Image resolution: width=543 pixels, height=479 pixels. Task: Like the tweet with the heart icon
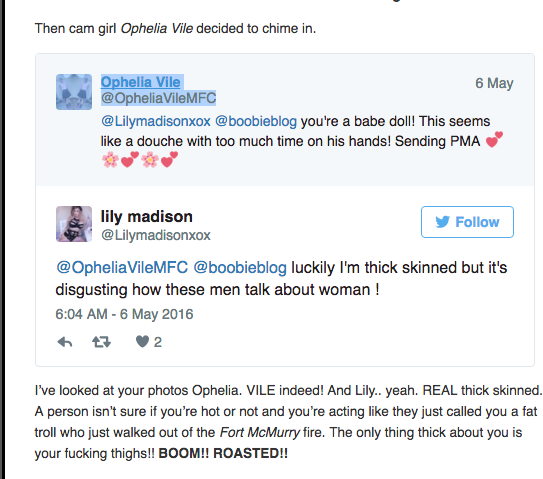(x=142, y=341)
